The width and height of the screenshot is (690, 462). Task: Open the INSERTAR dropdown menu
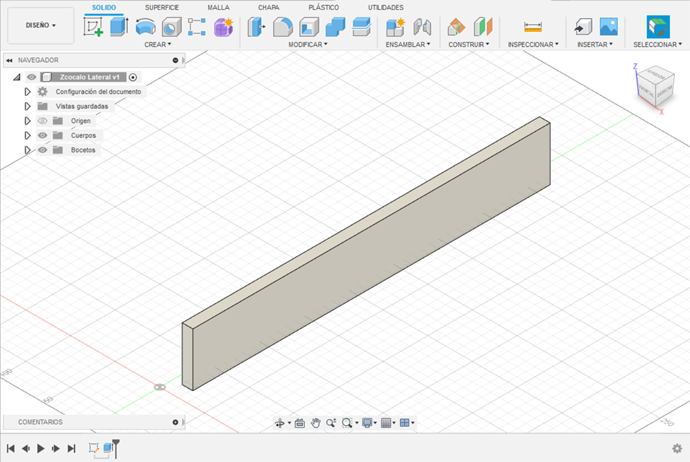(595, 44)
